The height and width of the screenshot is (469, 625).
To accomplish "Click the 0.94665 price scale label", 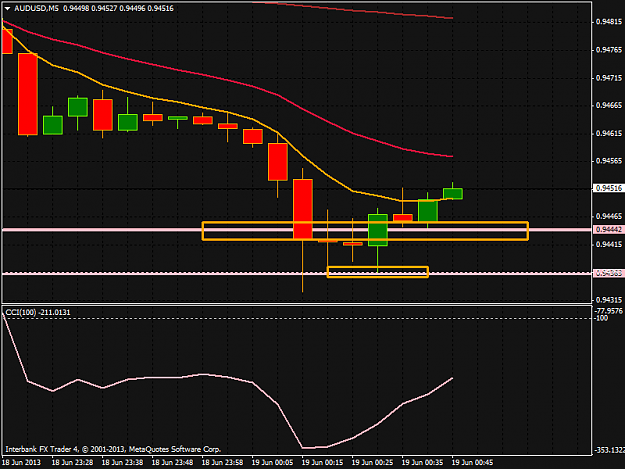I will pyautogui.click(x=609, y=106).
